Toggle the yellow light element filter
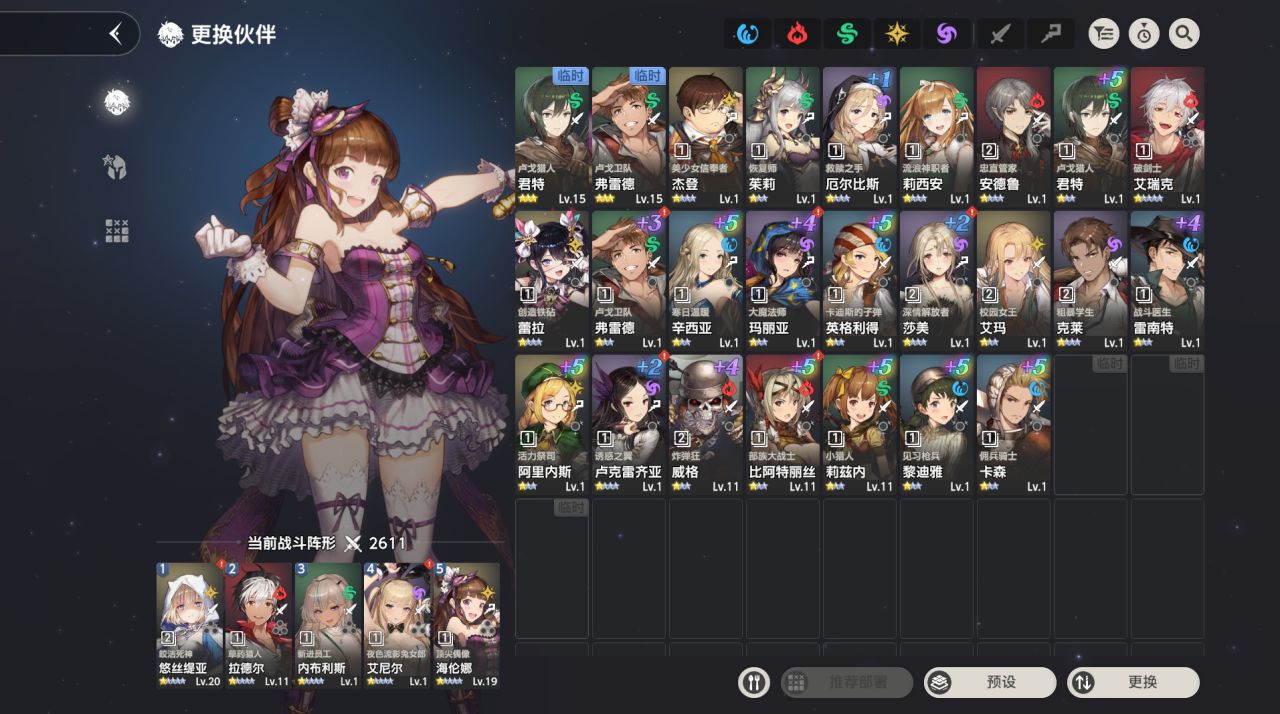Screen dimensions: 1280x714 (897, 34)
